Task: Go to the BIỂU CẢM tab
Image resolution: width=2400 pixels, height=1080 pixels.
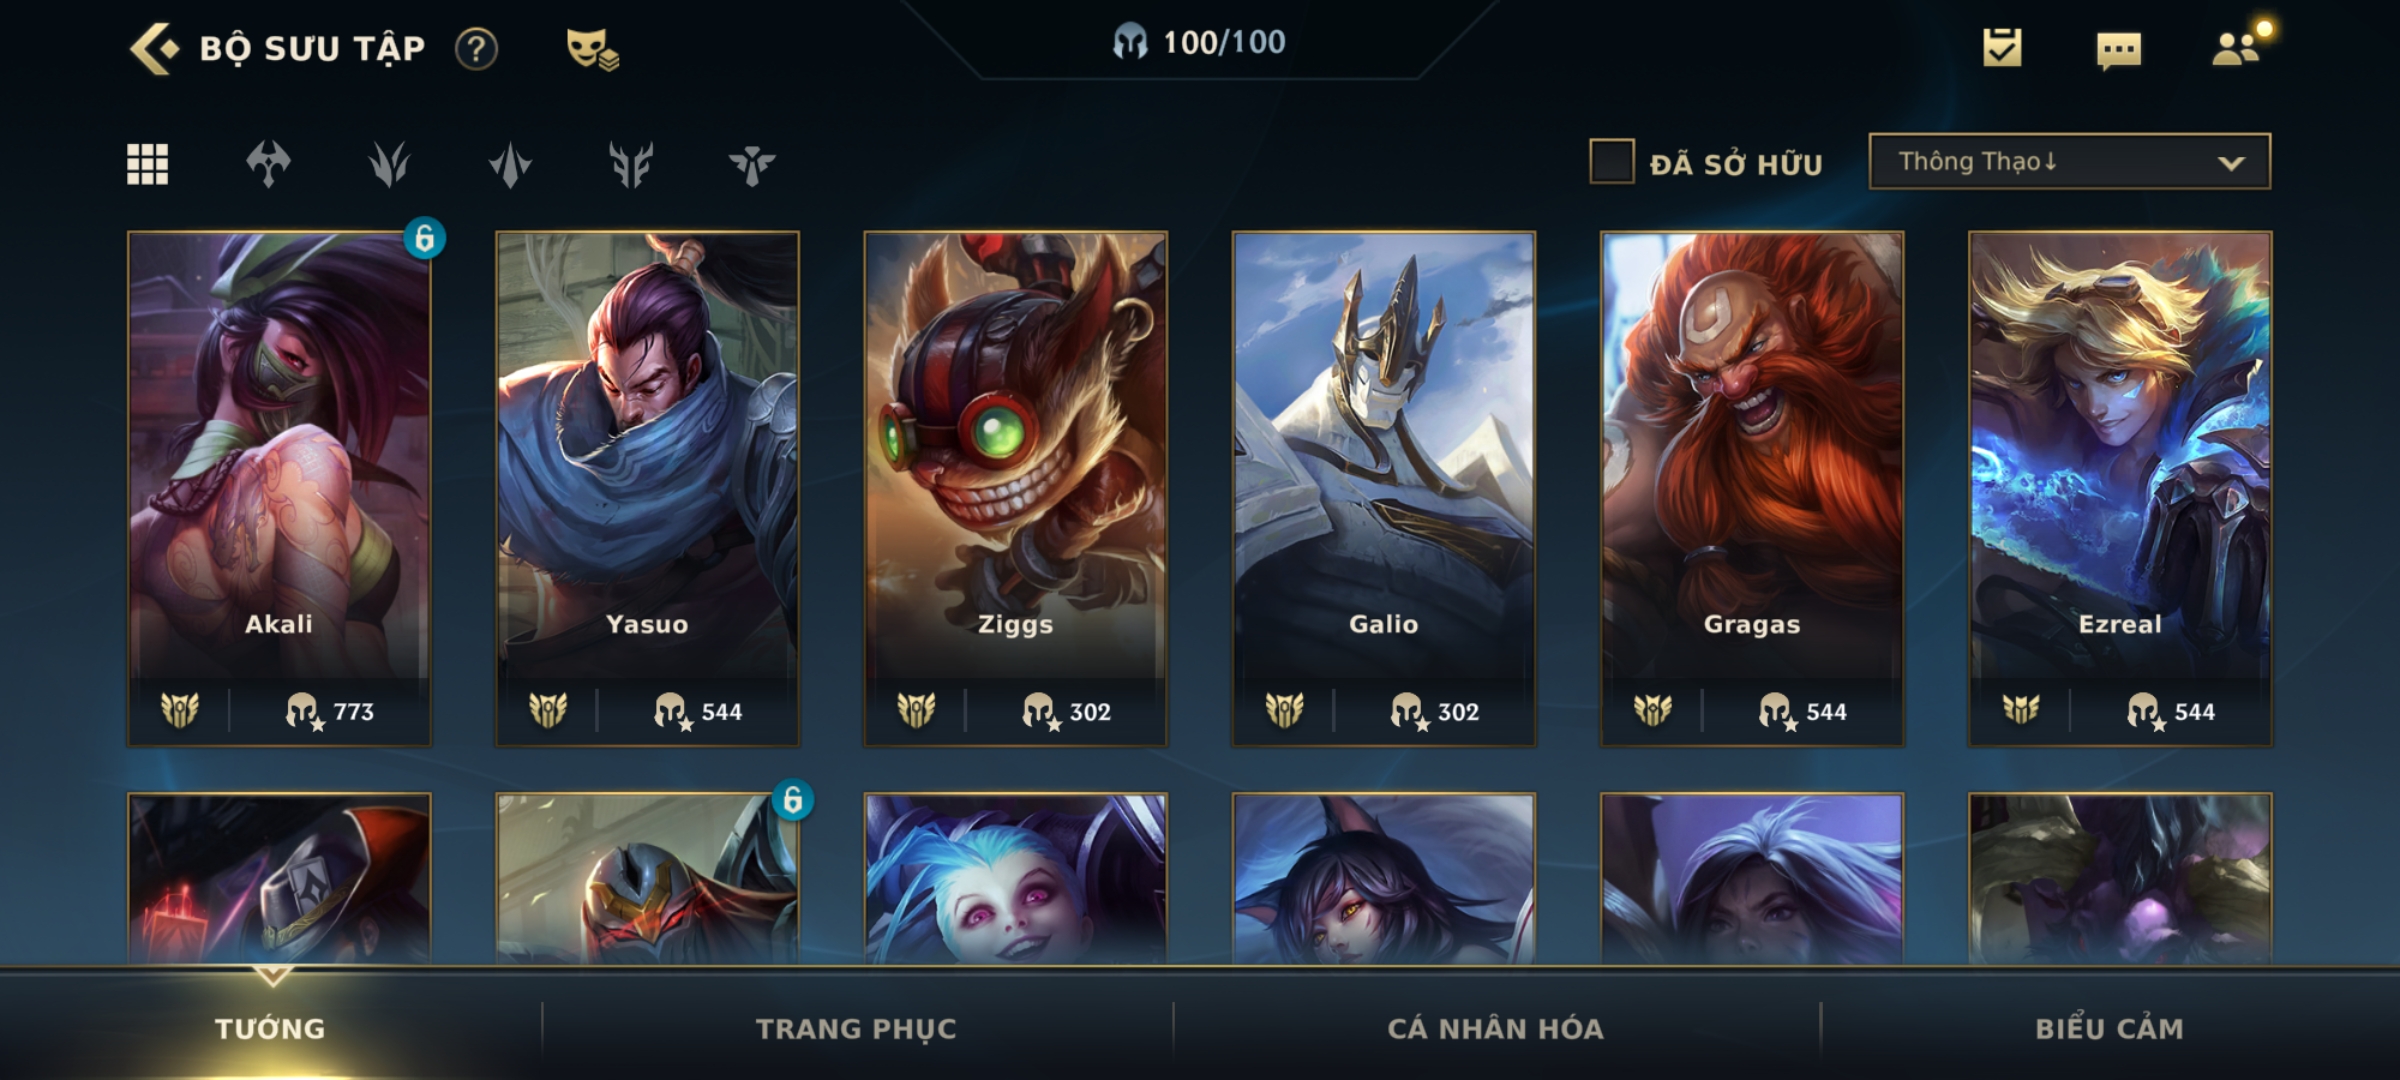Action: coord(2110,1028)
